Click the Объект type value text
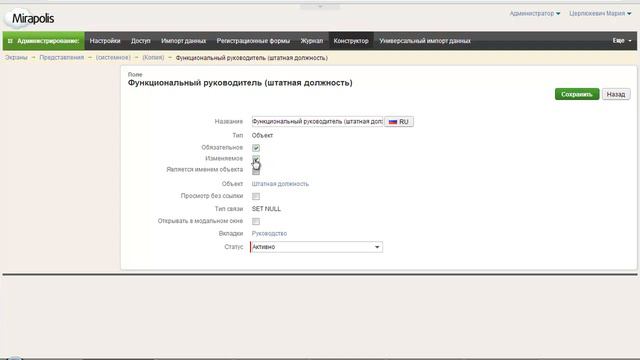The image size is (640, 360). point(262,136)
